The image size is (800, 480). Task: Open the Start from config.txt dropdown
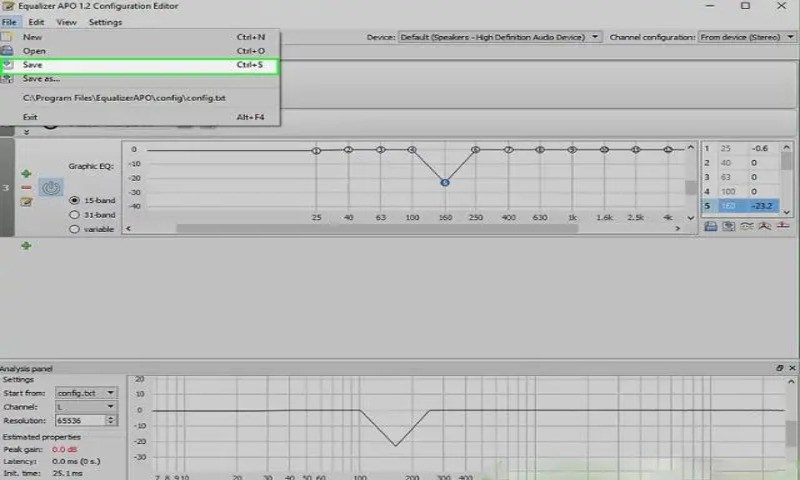pyautogui.click(x=86, y=393)
